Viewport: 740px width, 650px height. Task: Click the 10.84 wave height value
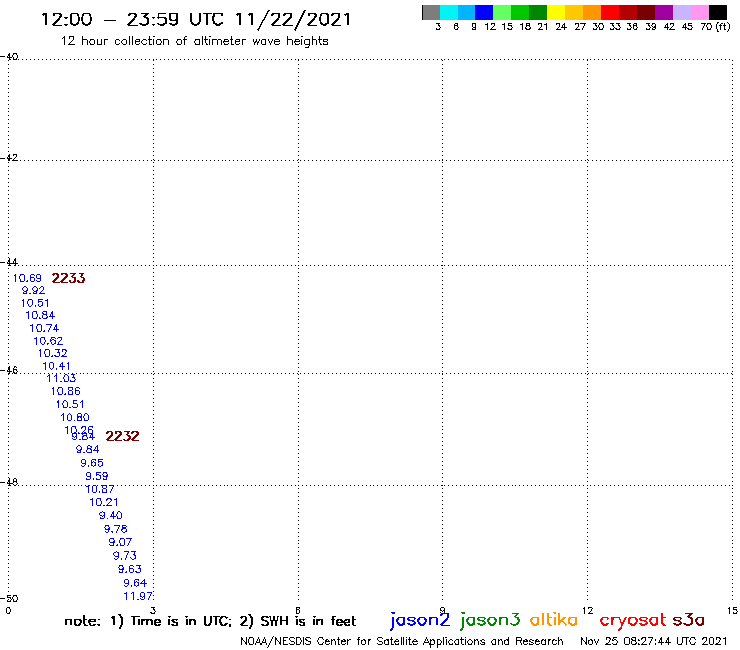point(40,315)
